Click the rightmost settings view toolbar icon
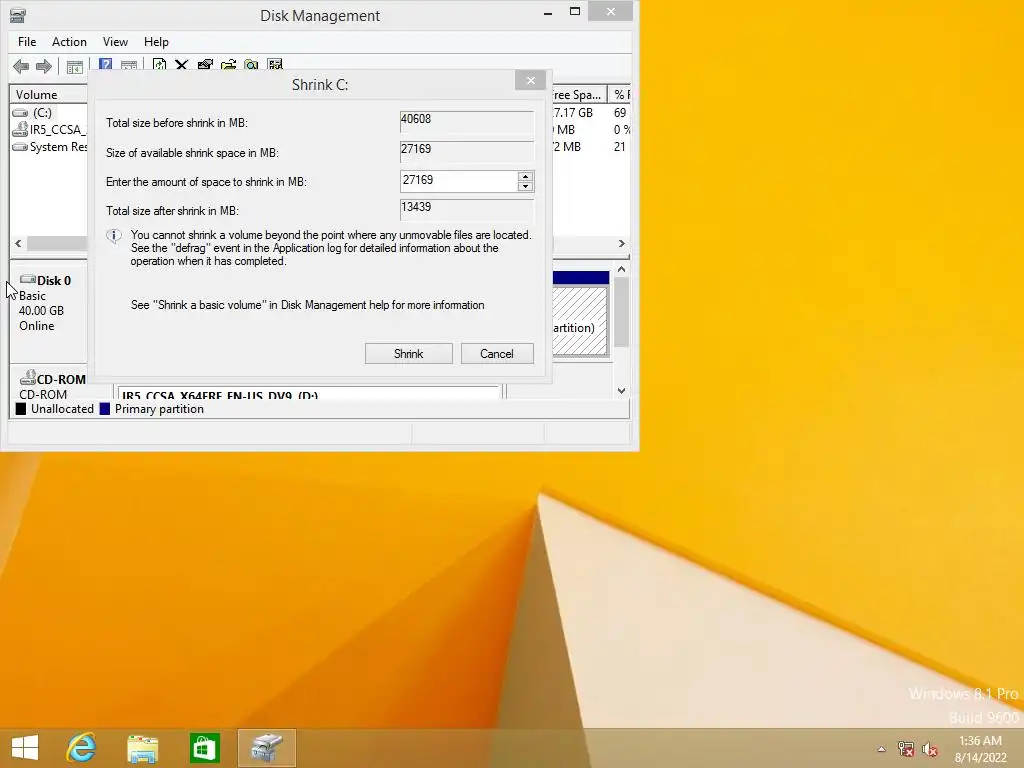This screenshot has height=768, width=1024. (275, 65)
